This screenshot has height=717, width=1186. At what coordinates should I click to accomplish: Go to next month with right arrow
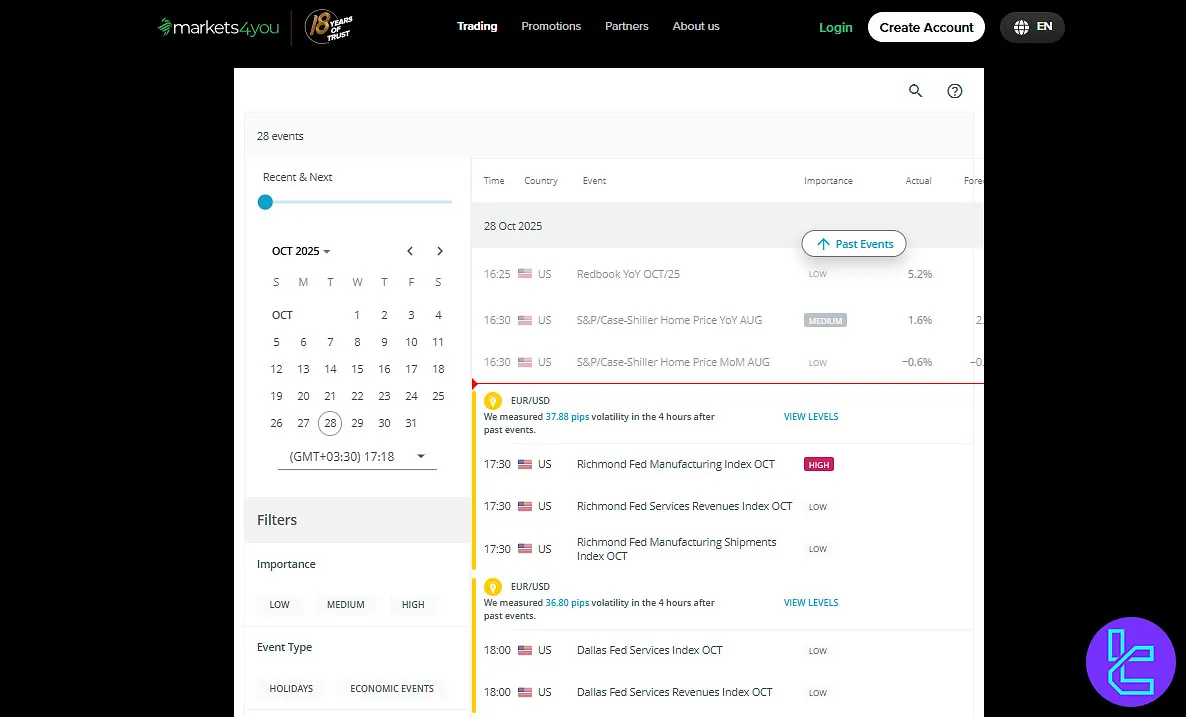(440, 251)
